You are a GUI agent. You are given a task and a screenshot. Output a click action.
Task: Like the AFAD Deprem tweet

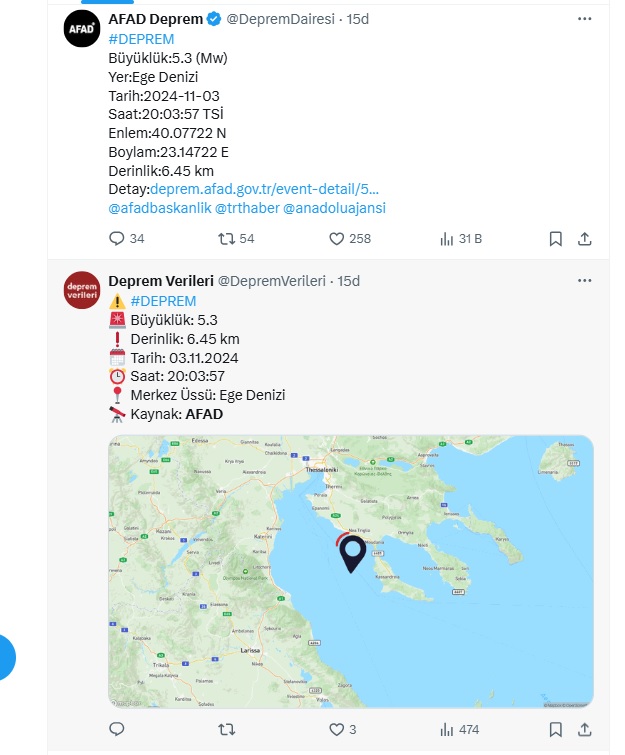(337, 238)
